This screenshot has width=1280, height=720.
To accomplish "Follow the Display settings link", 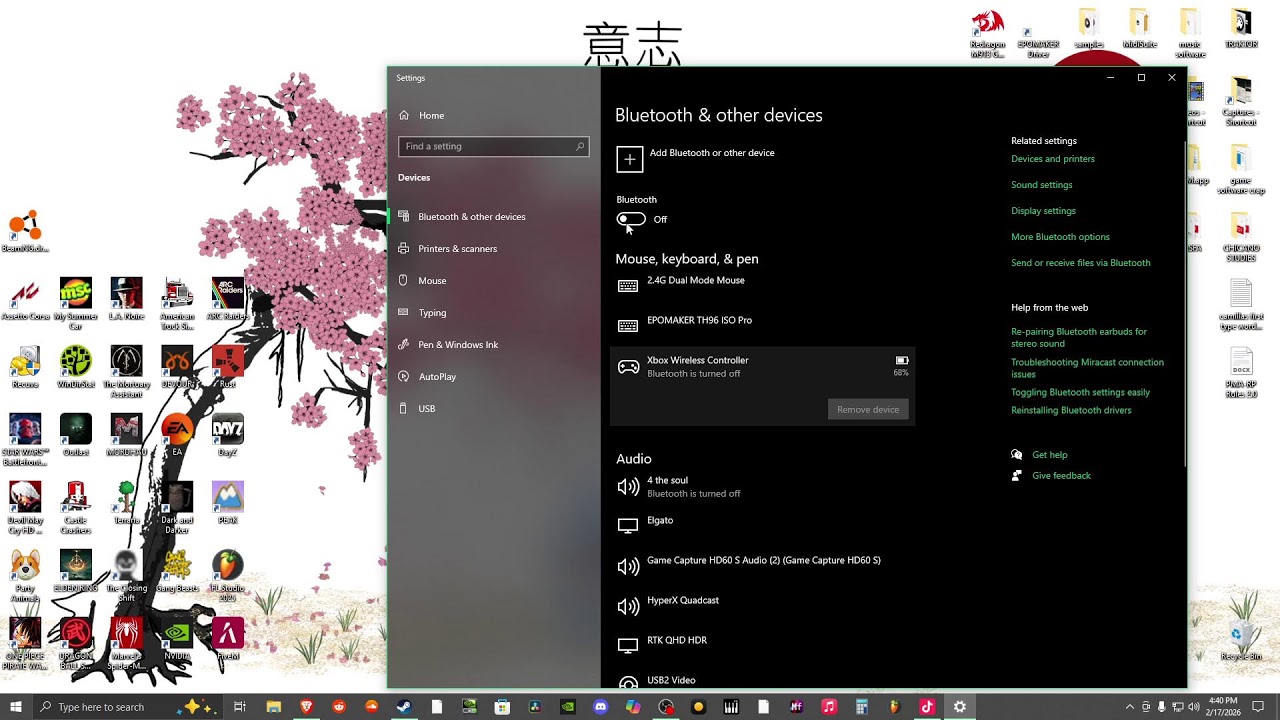I will coord(1044,211).
